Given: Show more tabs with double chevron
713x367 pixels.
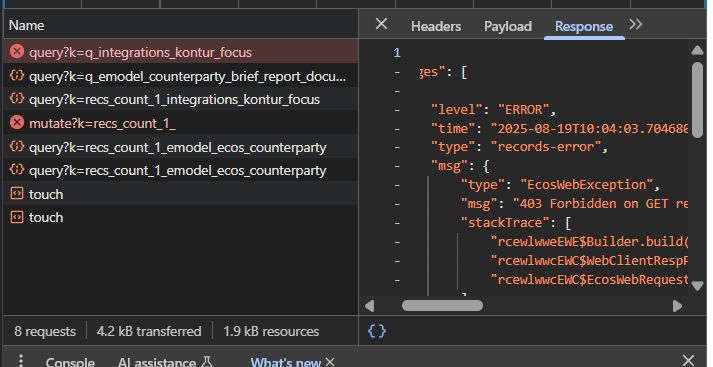Looking at the screenshot, I should (x=636, y=25).
